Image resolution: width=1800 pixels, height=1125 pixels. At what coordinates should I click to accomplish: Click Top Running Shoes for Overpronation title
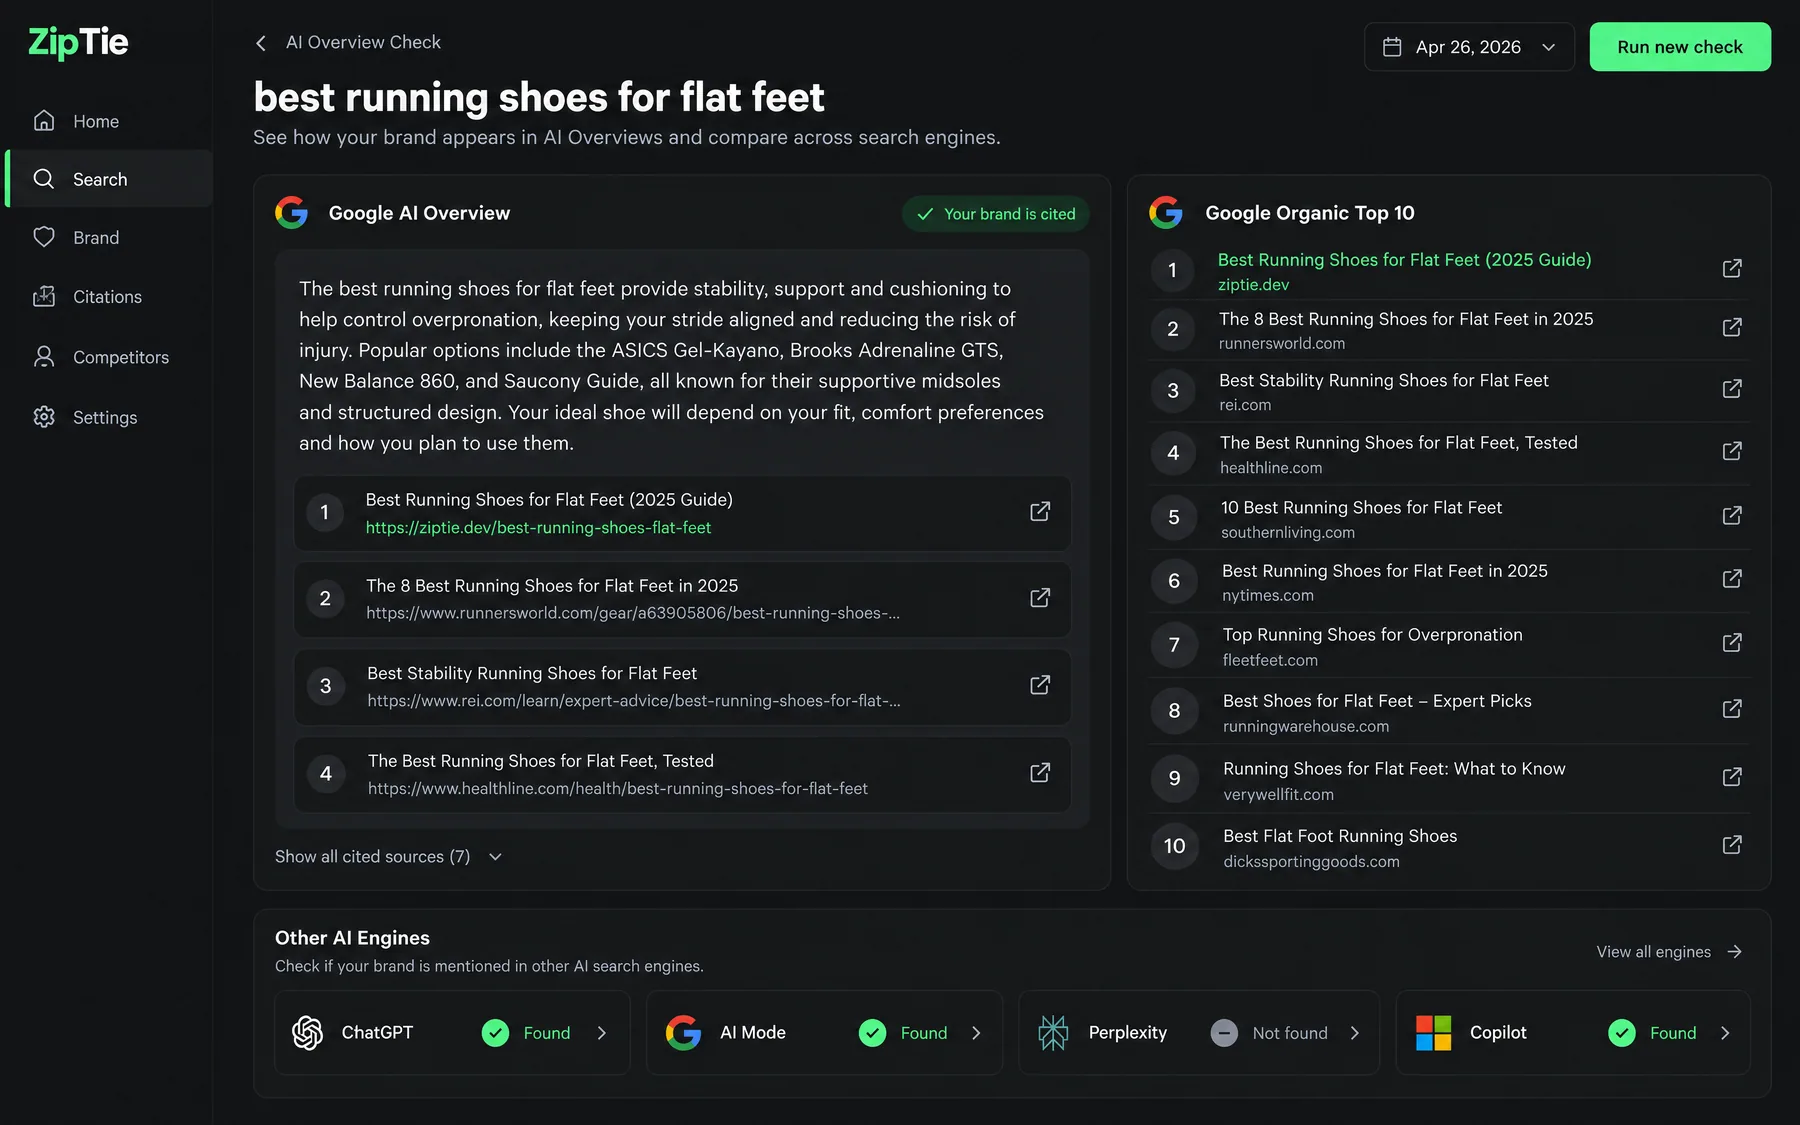tap(1372, 635)
